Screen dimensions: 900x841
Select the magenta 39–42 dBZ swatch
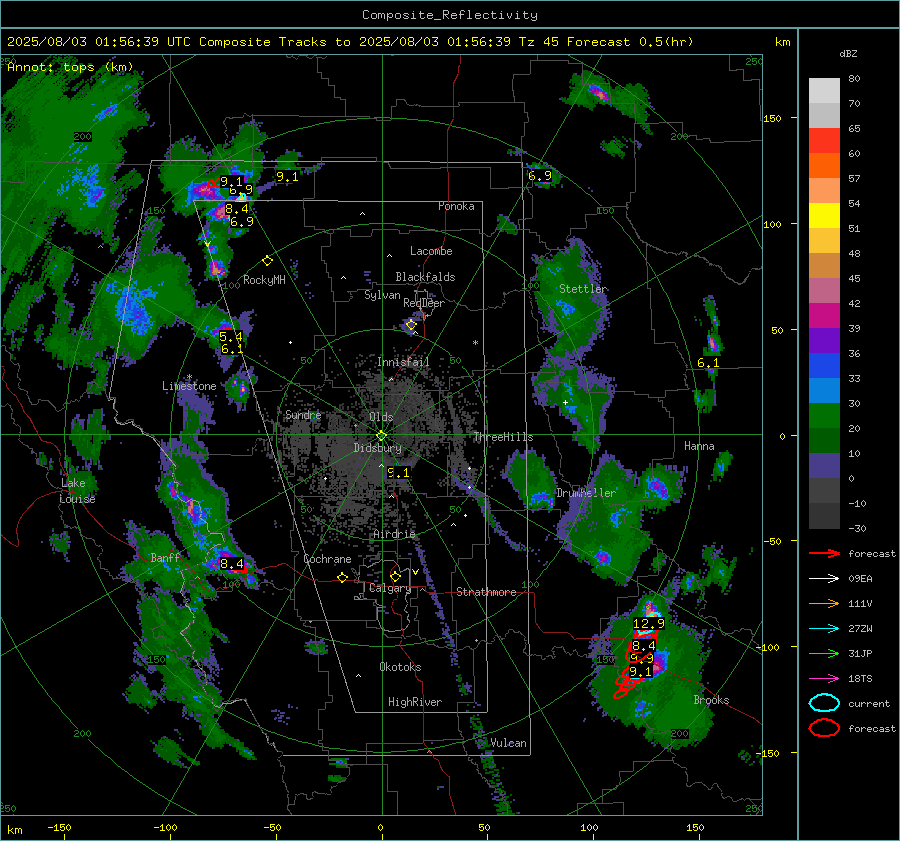[x=824, y=316]
